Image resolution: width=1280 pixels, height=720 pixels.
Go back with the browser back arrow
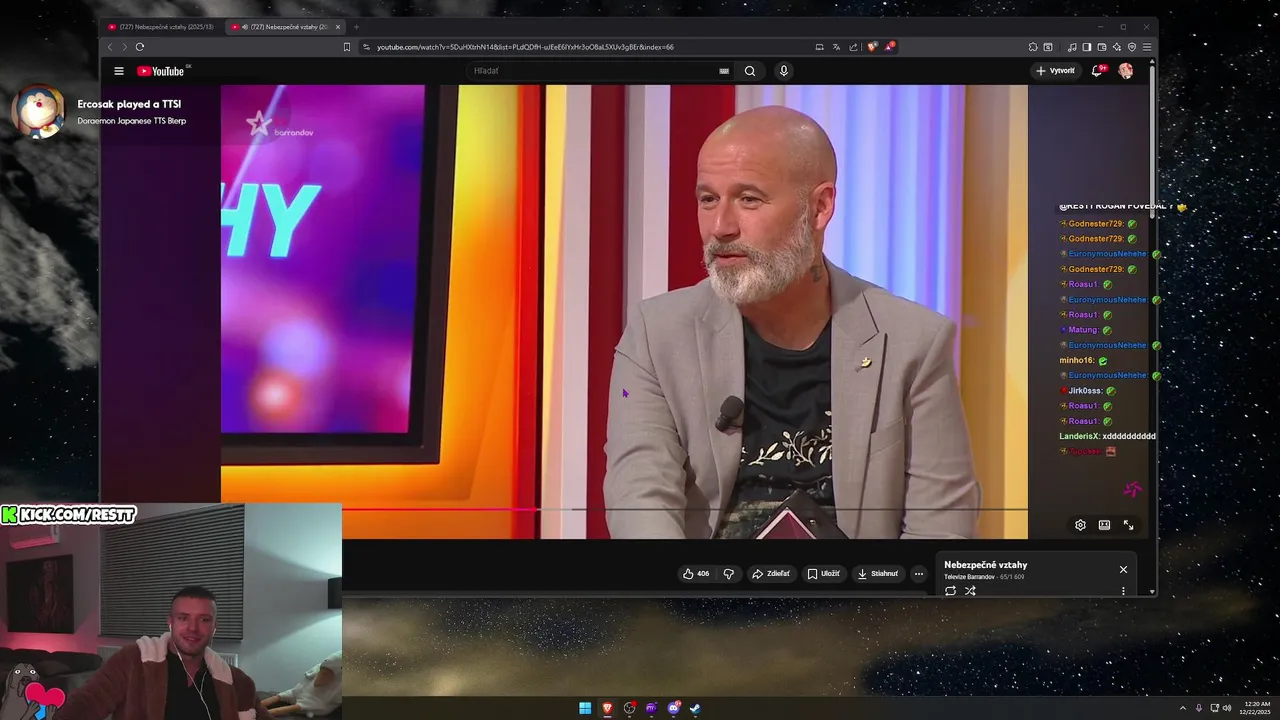click(110, 47)
